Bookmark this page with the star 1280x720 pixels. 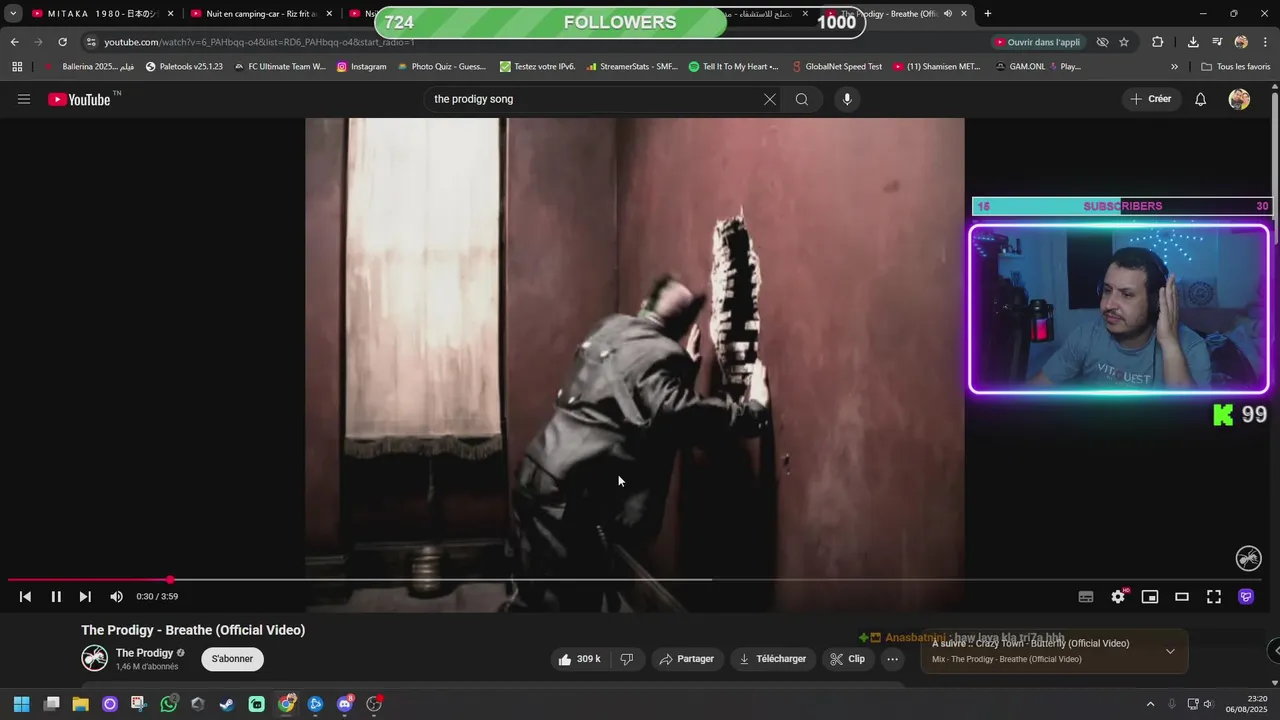click(x=1124, y=42)
